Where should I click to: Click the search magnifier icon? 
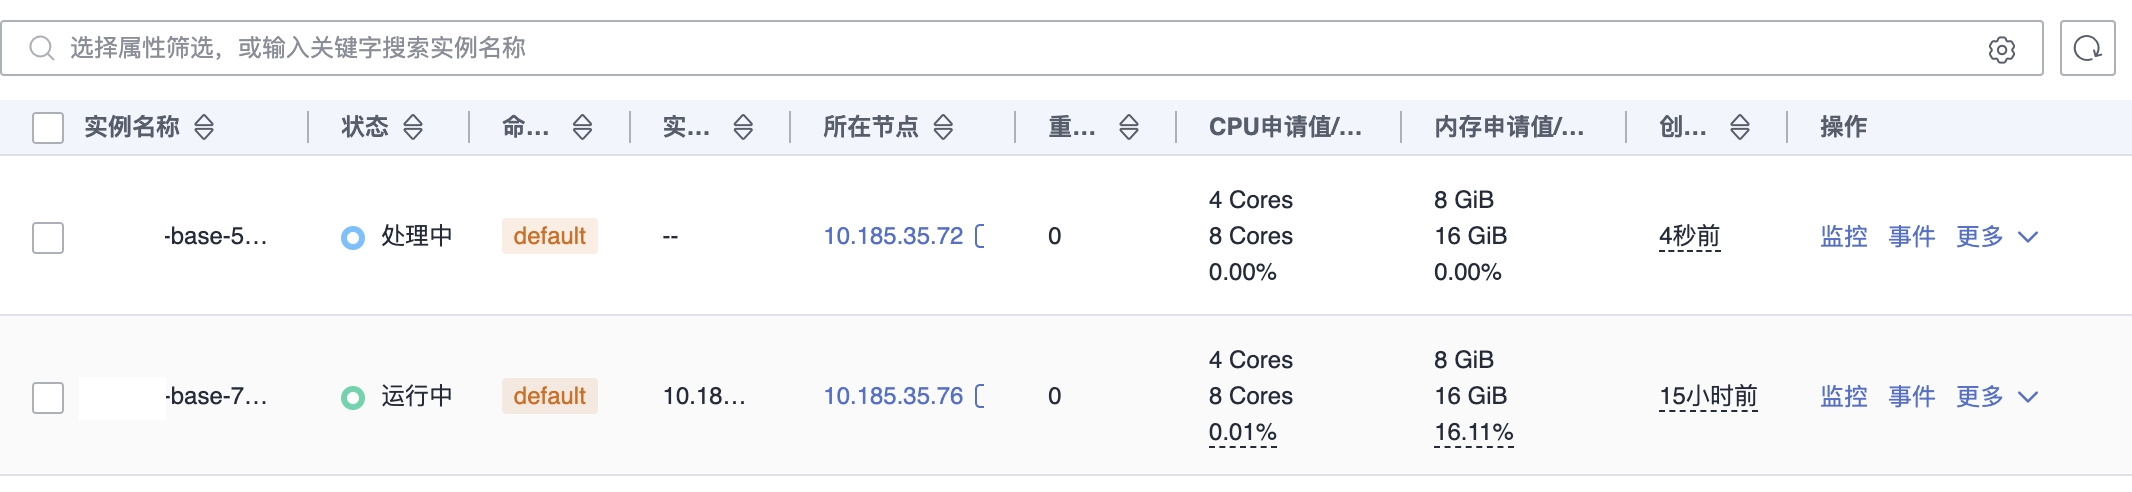pyautogui.click(x=41, y=48)
